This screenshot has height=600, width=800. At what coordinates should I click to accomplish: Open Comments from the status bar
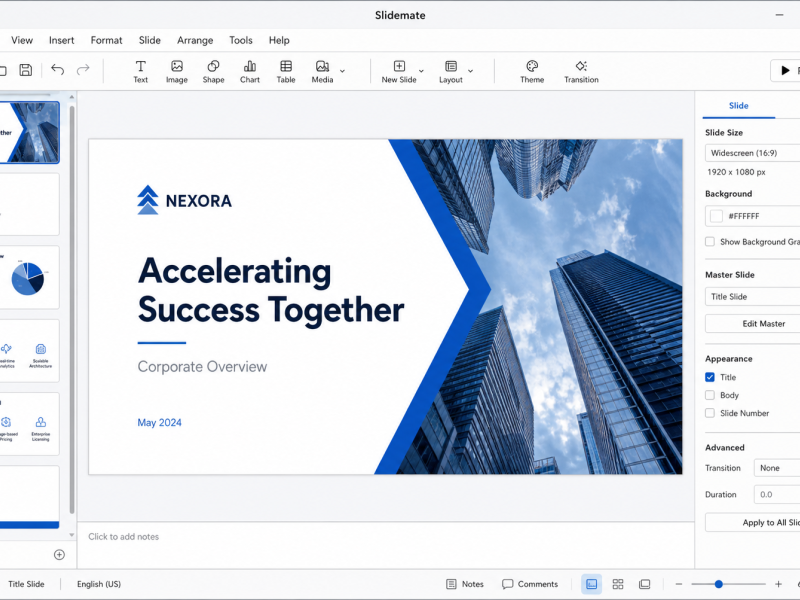pyautogui.click(x=530, y=584)
